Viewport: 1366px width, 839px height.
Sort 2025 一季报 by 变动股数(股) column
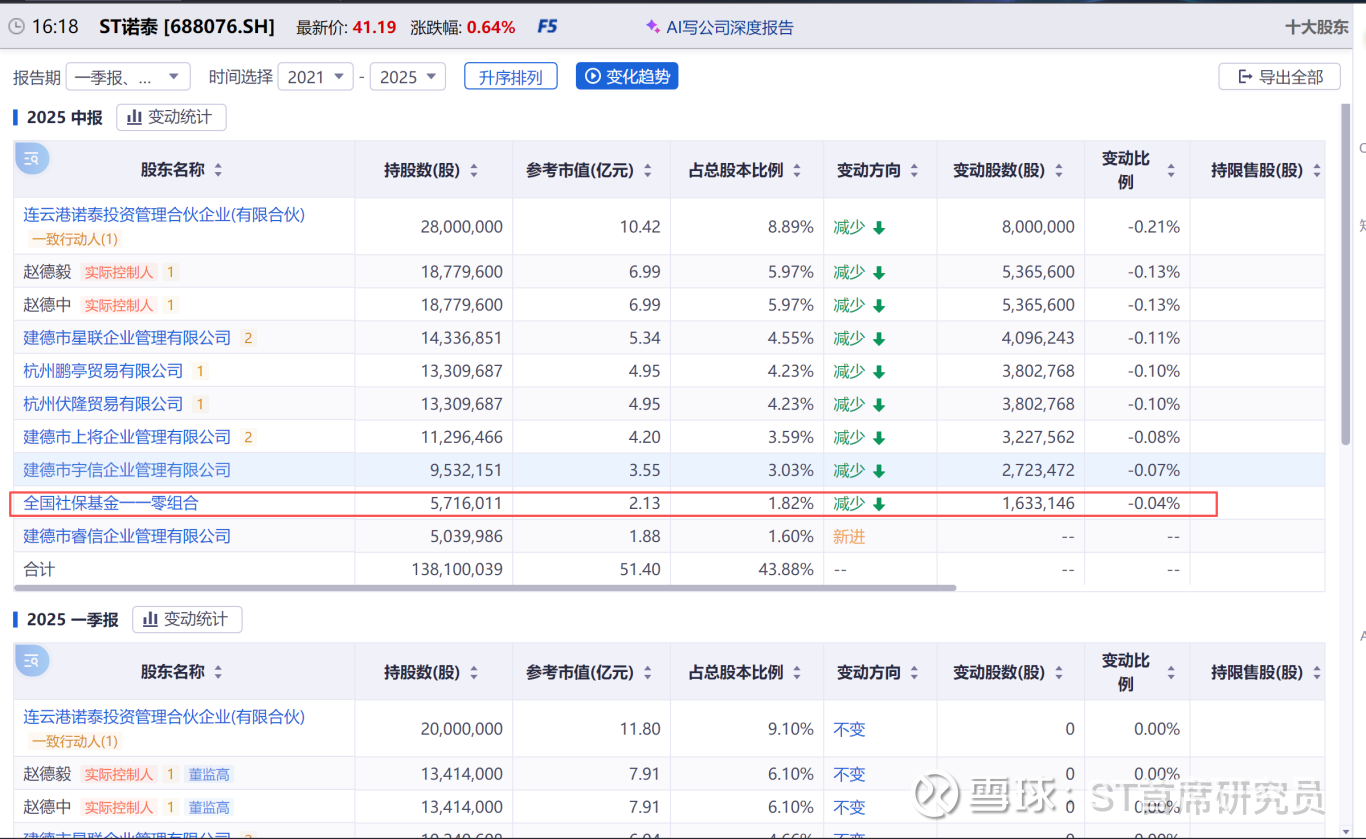coord(1059,673)
